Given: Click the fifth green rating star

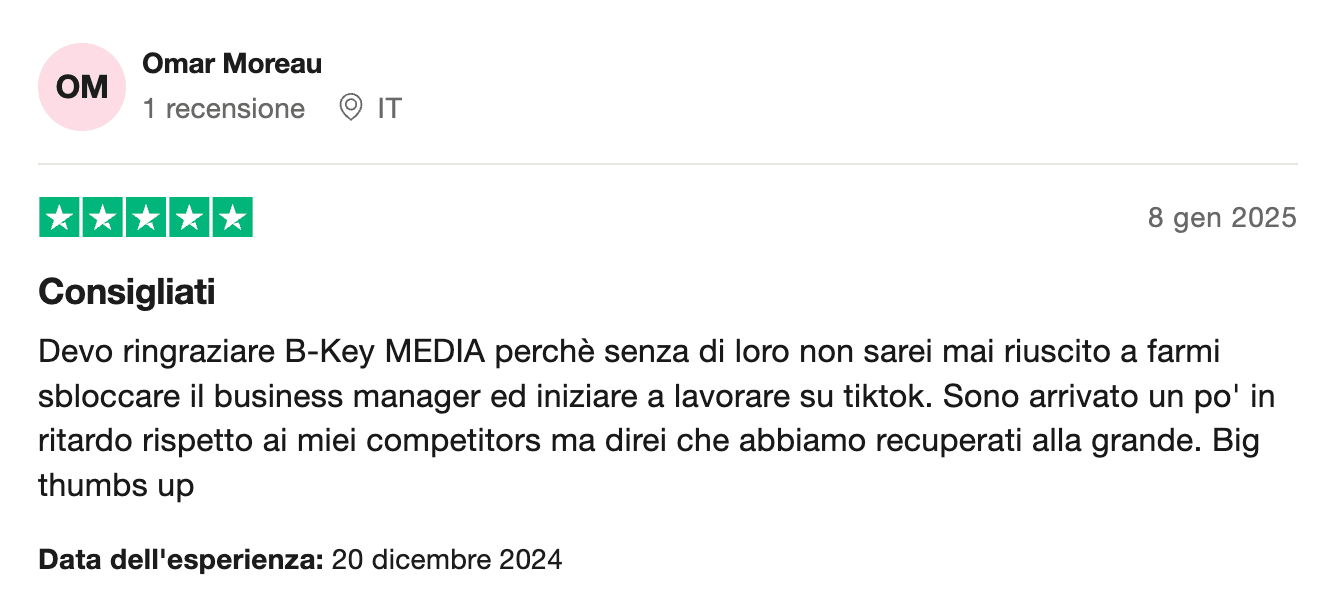Looking at the screenshot, I should click(x=233, y=218).
